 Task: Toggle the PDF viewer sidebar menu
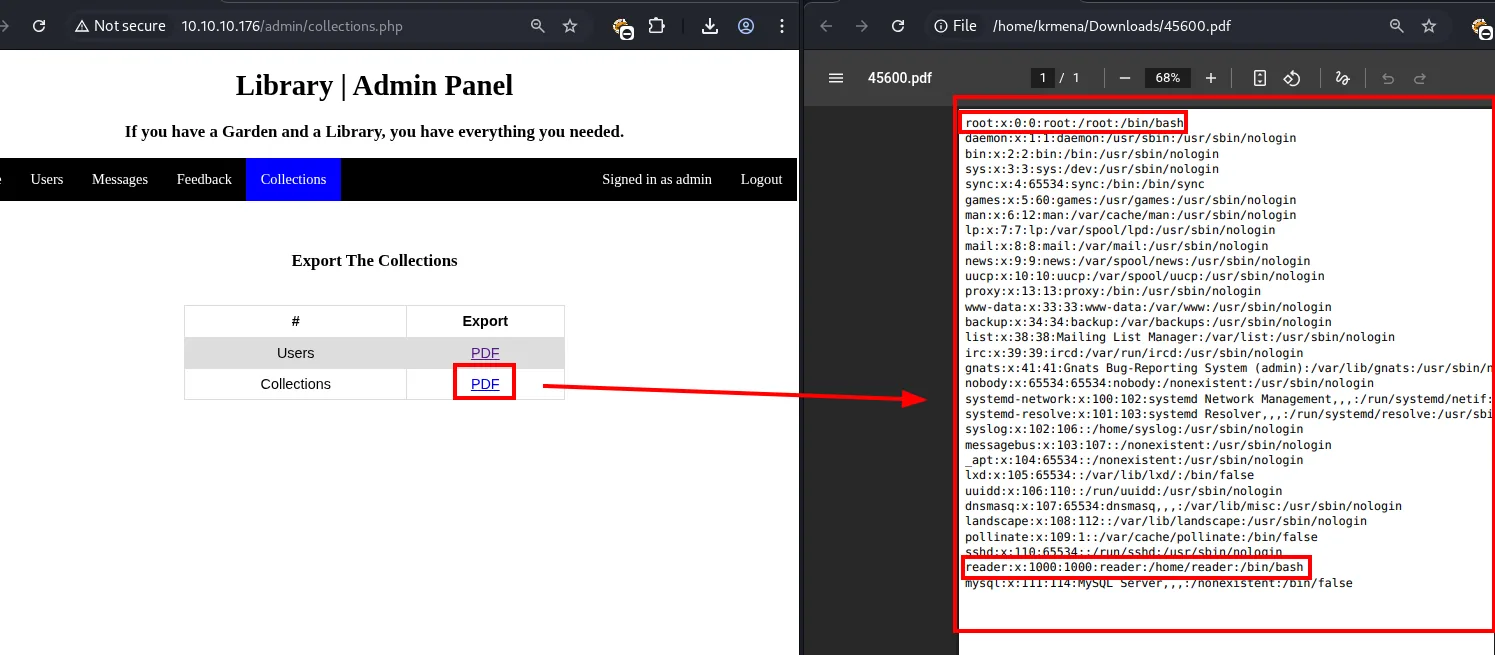[x=836, y=78]
